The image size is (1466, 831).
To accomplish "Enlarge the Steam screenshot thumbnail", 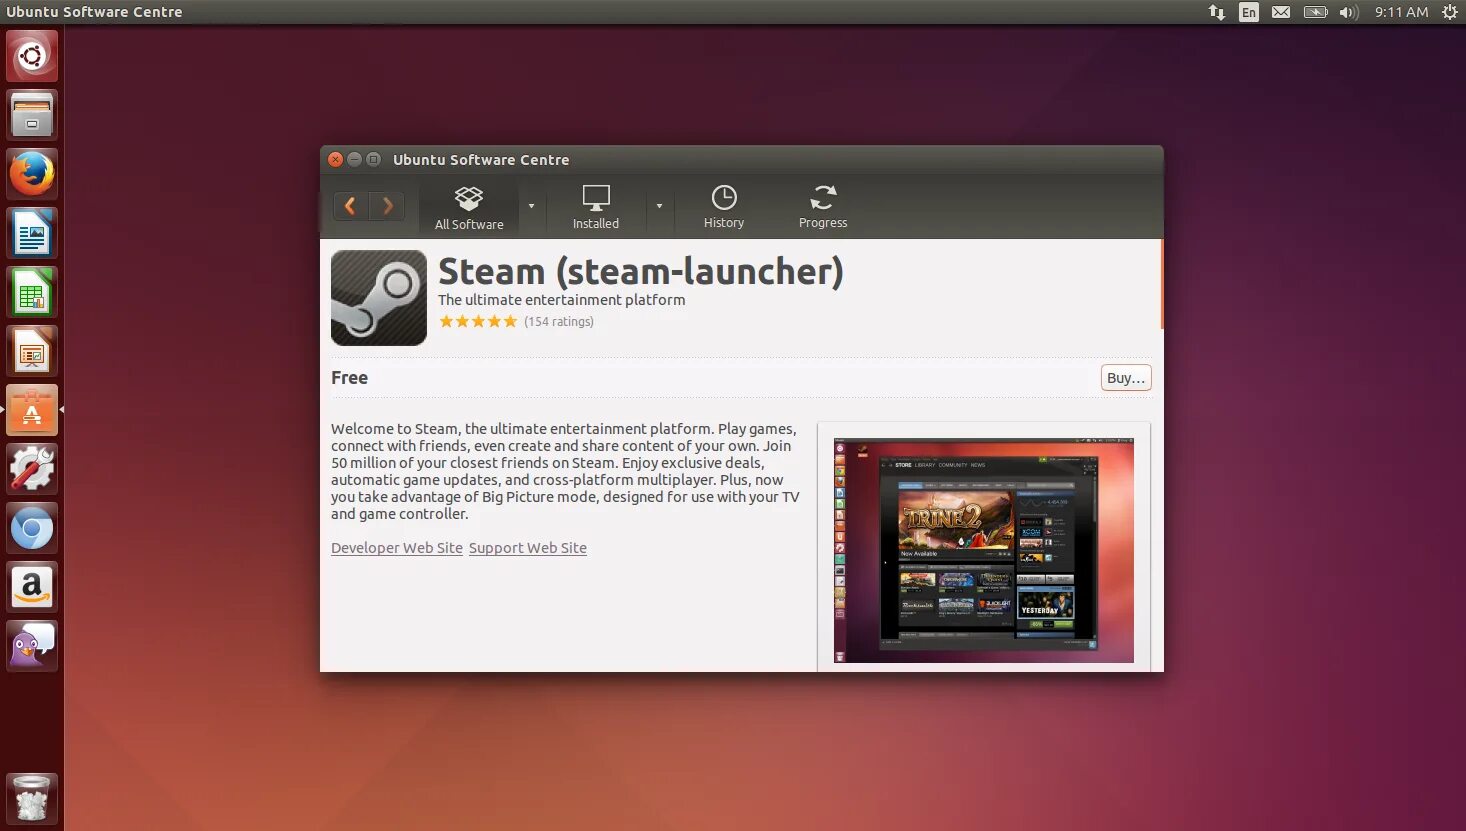I will 984,551.
